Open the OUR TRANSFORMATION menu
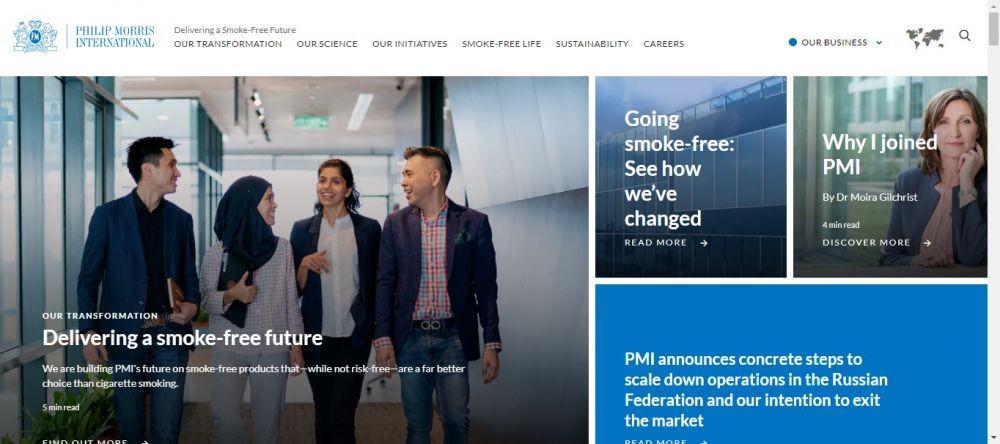 [x=228, y=44]
